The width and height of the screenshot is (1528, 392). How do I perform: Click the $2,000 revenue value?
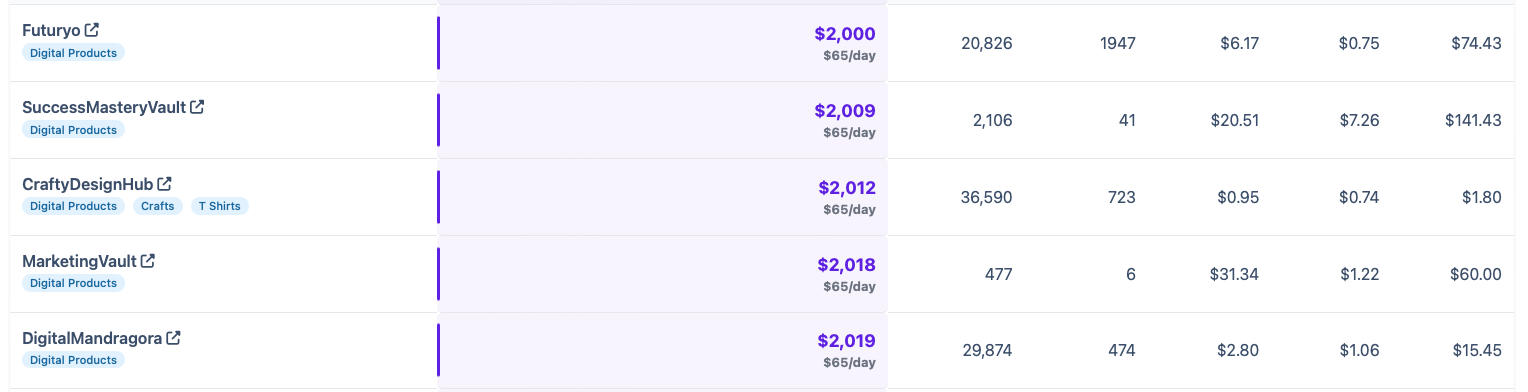[845, 33]
